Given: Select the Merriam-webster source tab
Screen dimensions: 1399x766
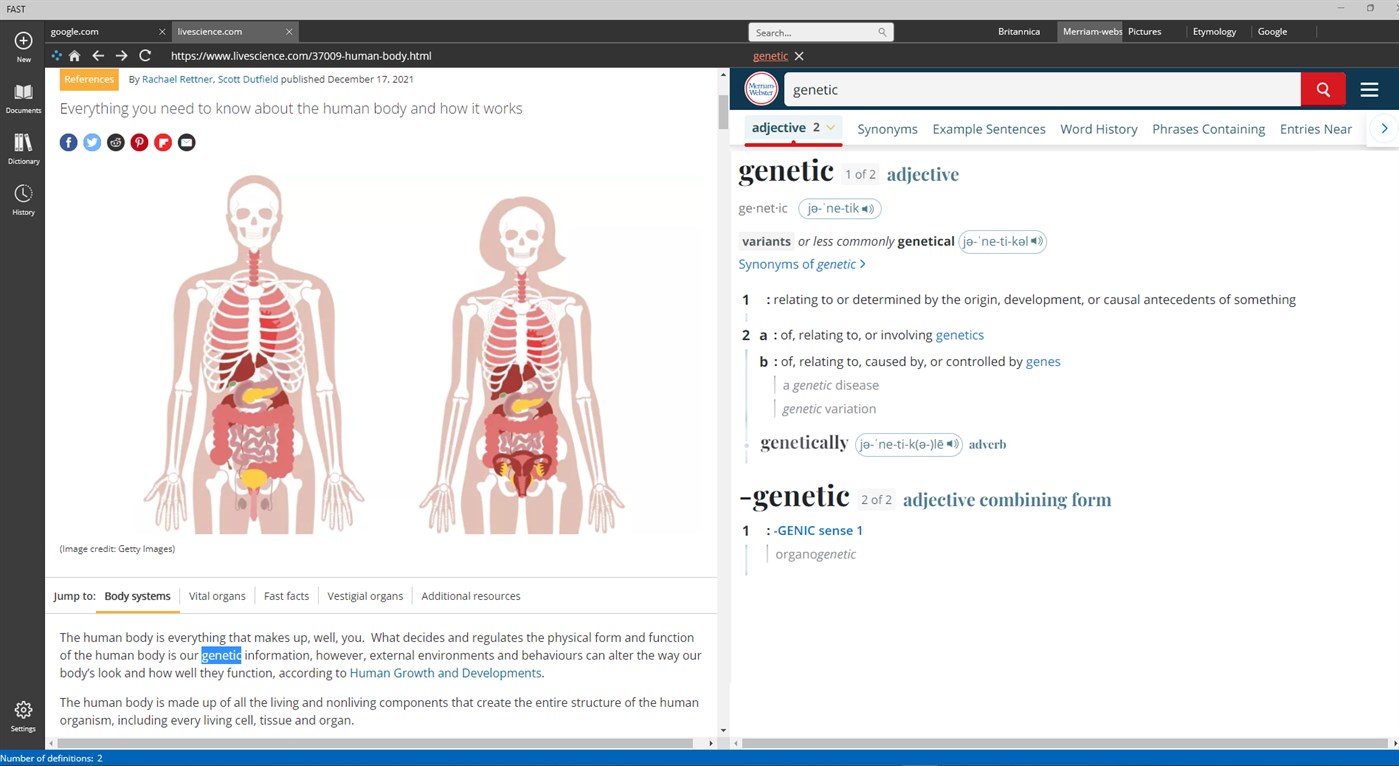Looking at the screenshot, I should click(1092, 32).
